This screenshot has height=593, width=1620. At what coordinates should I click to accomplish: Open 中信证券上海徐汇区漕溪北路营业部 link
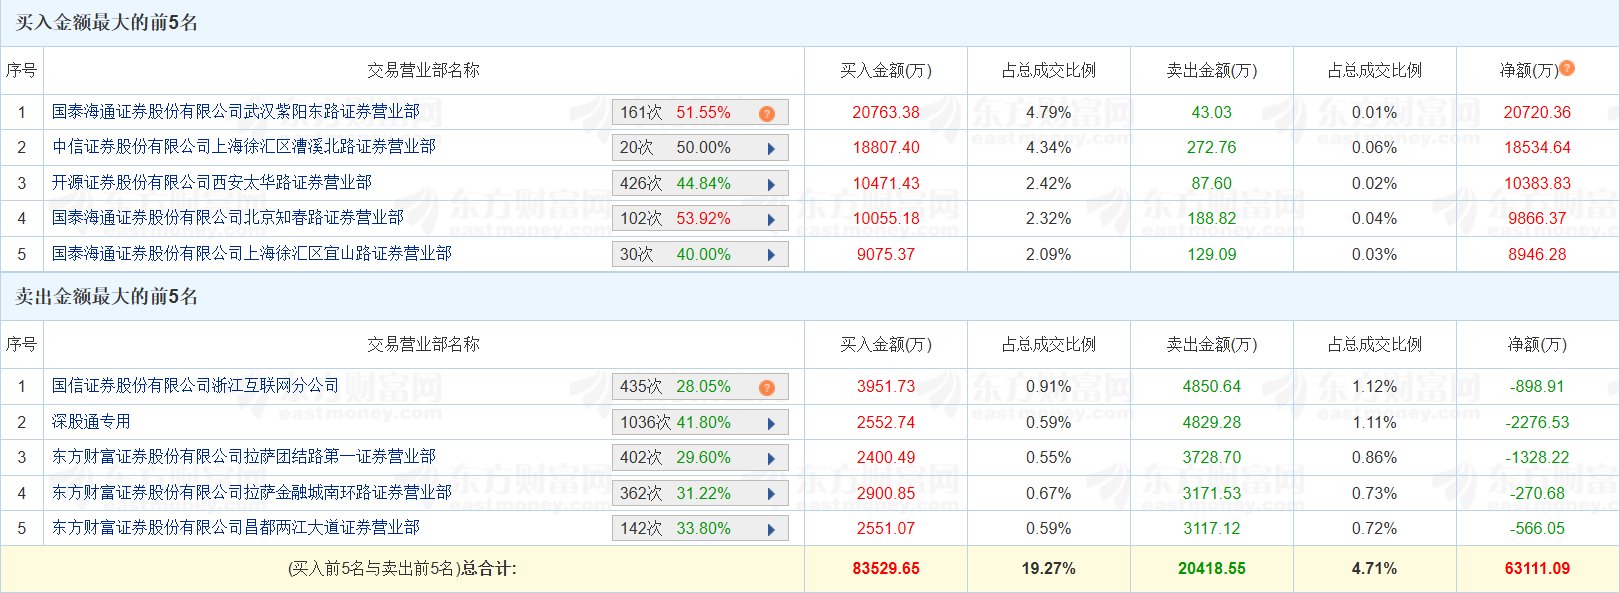244,147
